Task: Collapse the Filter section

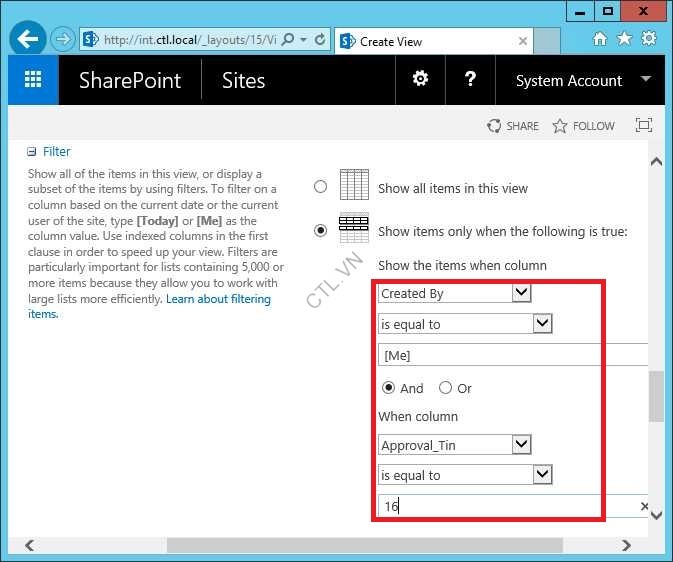Action: pyautogui.click(x=32, y=152)
